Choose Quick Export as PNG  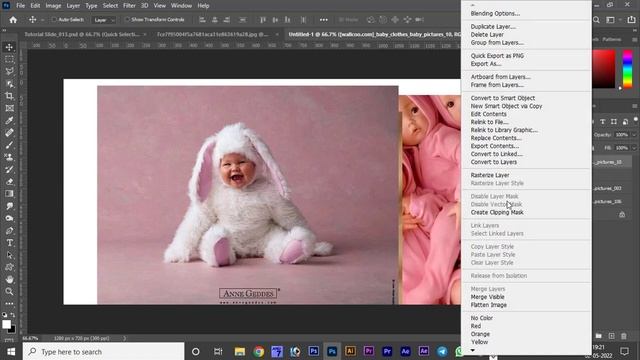click(x=497, y=56)
